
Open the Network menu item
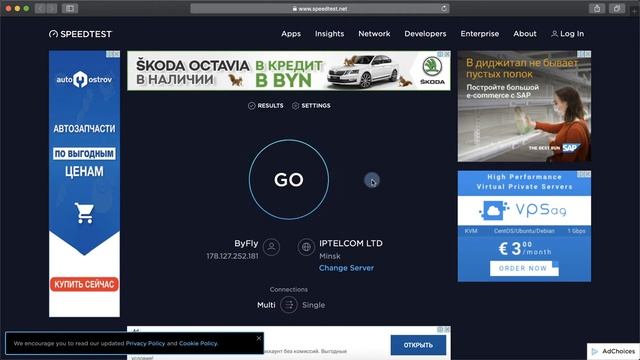pyautogui.click(x=374, y=34)
